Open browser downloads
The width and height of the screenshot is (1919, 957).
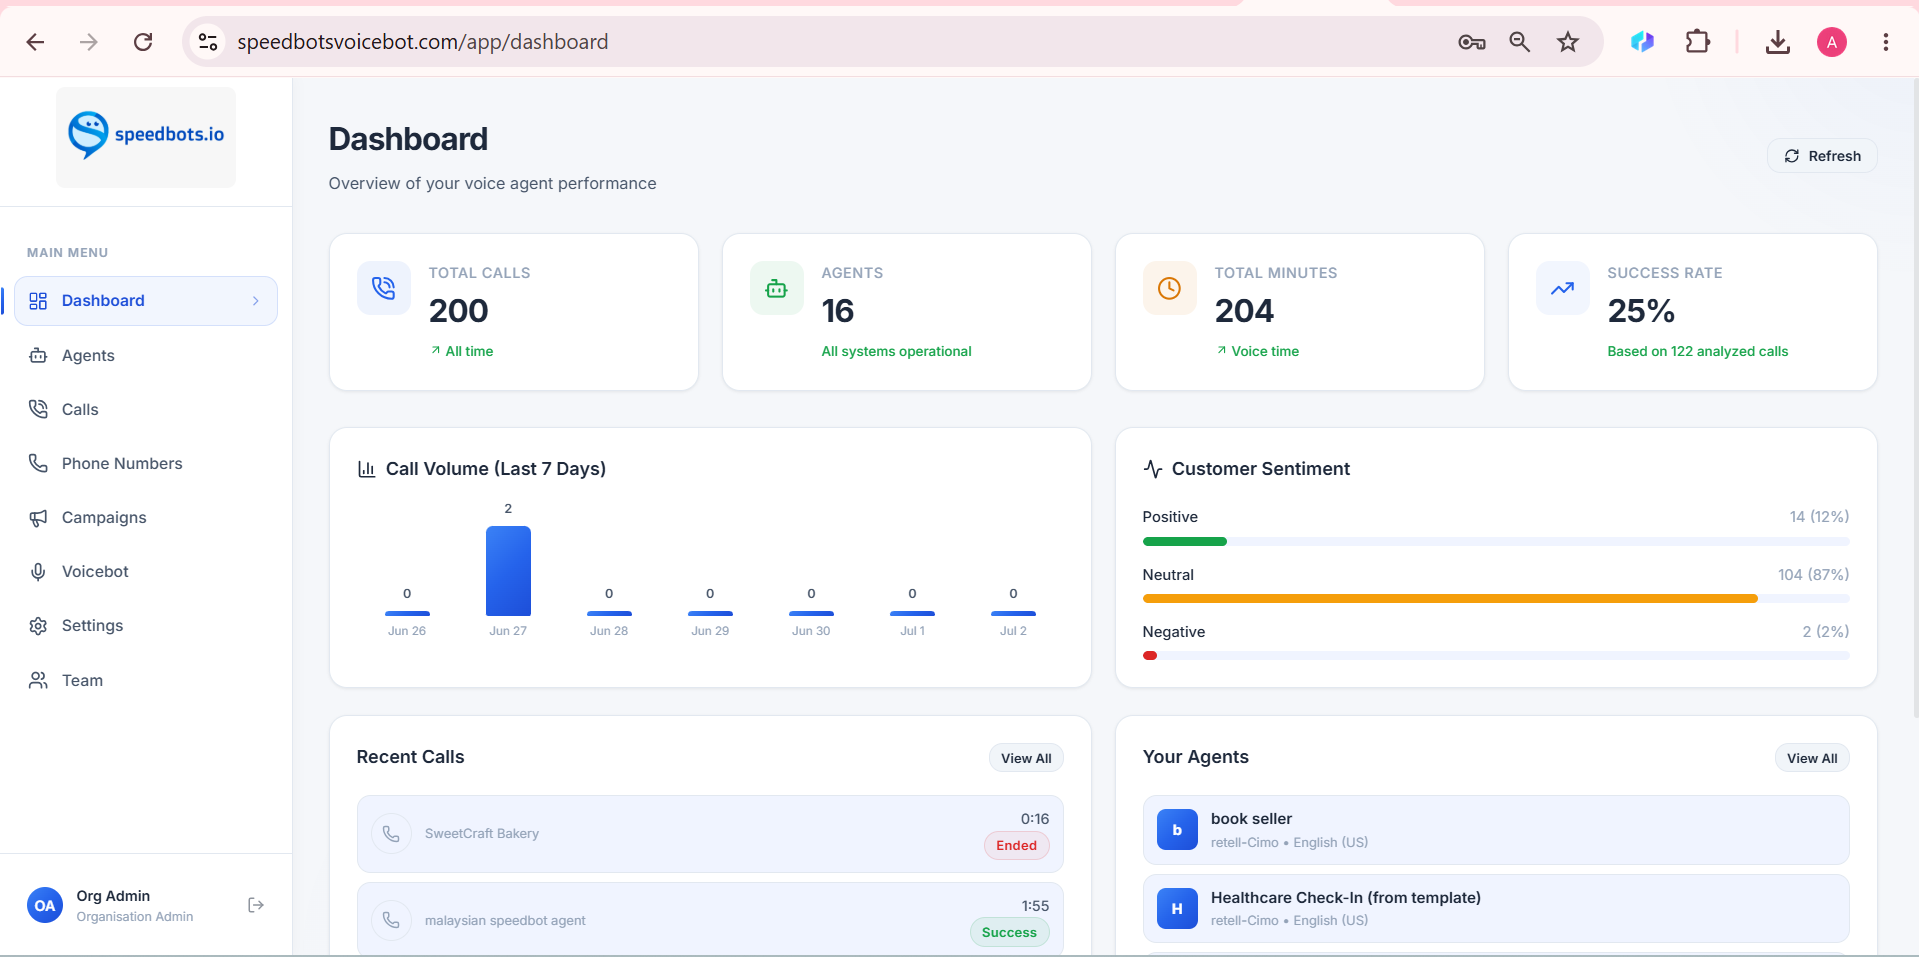click(x=1777, y=42)
